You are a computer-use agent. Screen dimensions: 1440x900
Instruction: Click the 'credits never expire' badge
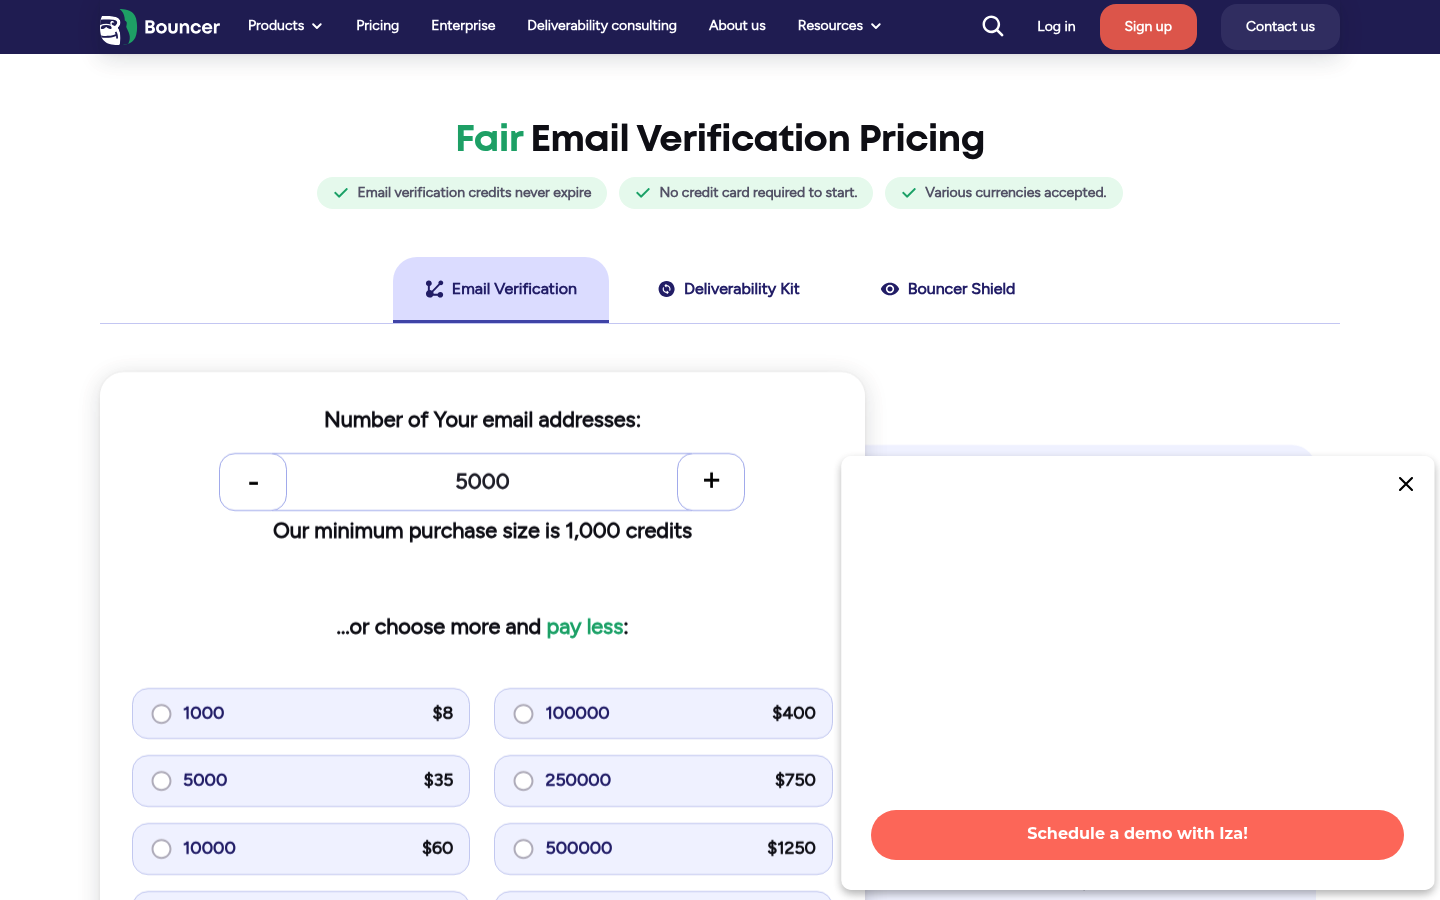[462, 193]
